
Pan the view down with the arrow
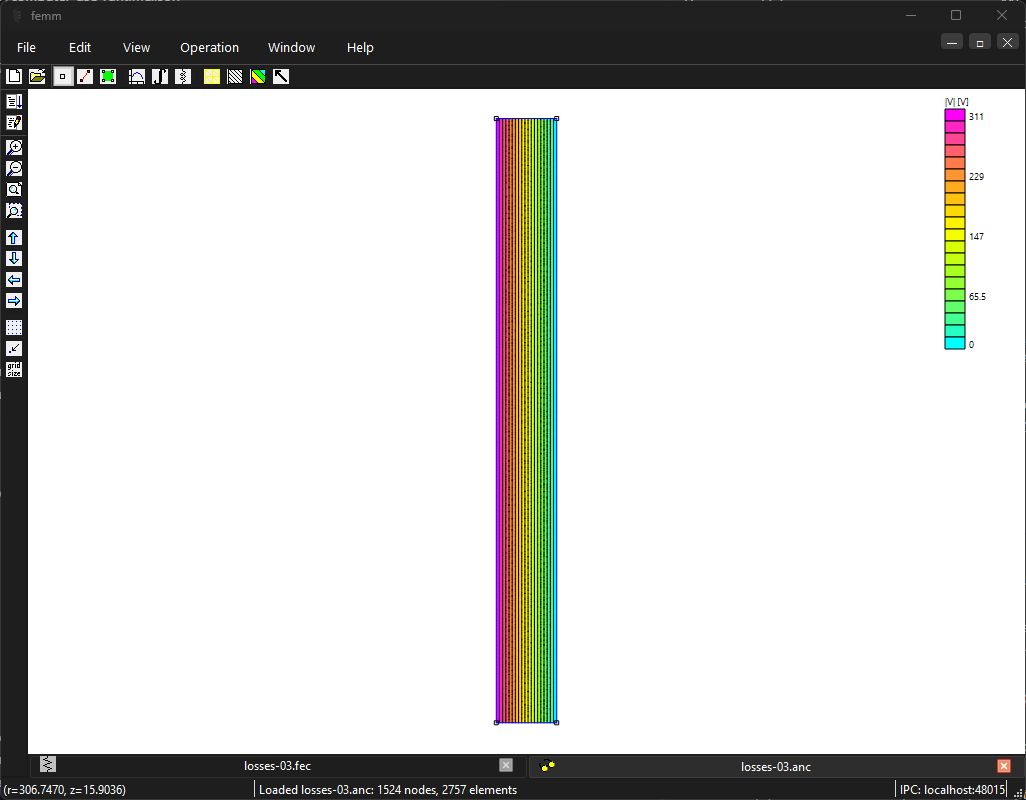[14, 258]
